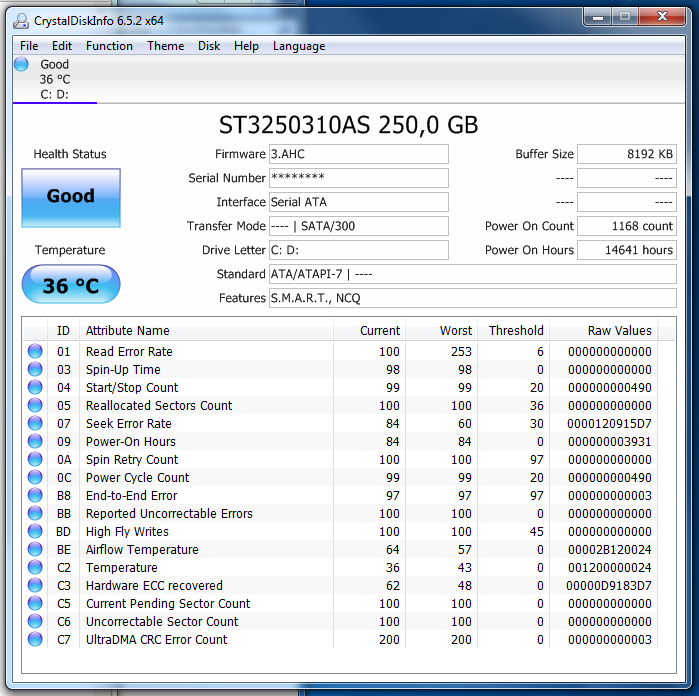Screen dimensions: 699x696
Task: Click the Worst column header
Action: [x=441, y=330]
